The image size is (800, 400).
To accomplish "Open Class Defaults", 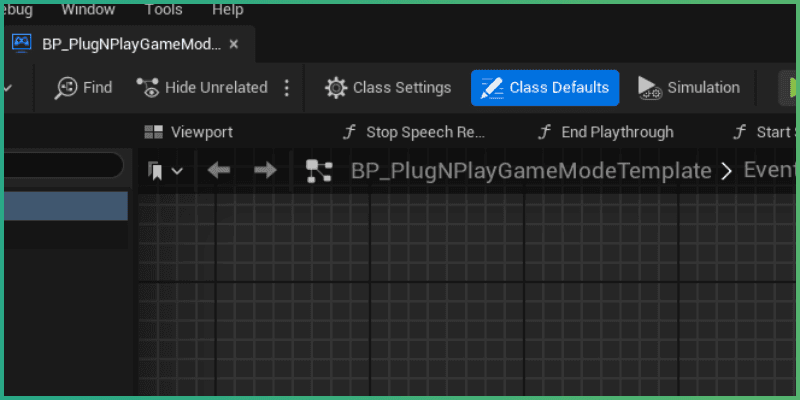I will click(x=545, y=88).
